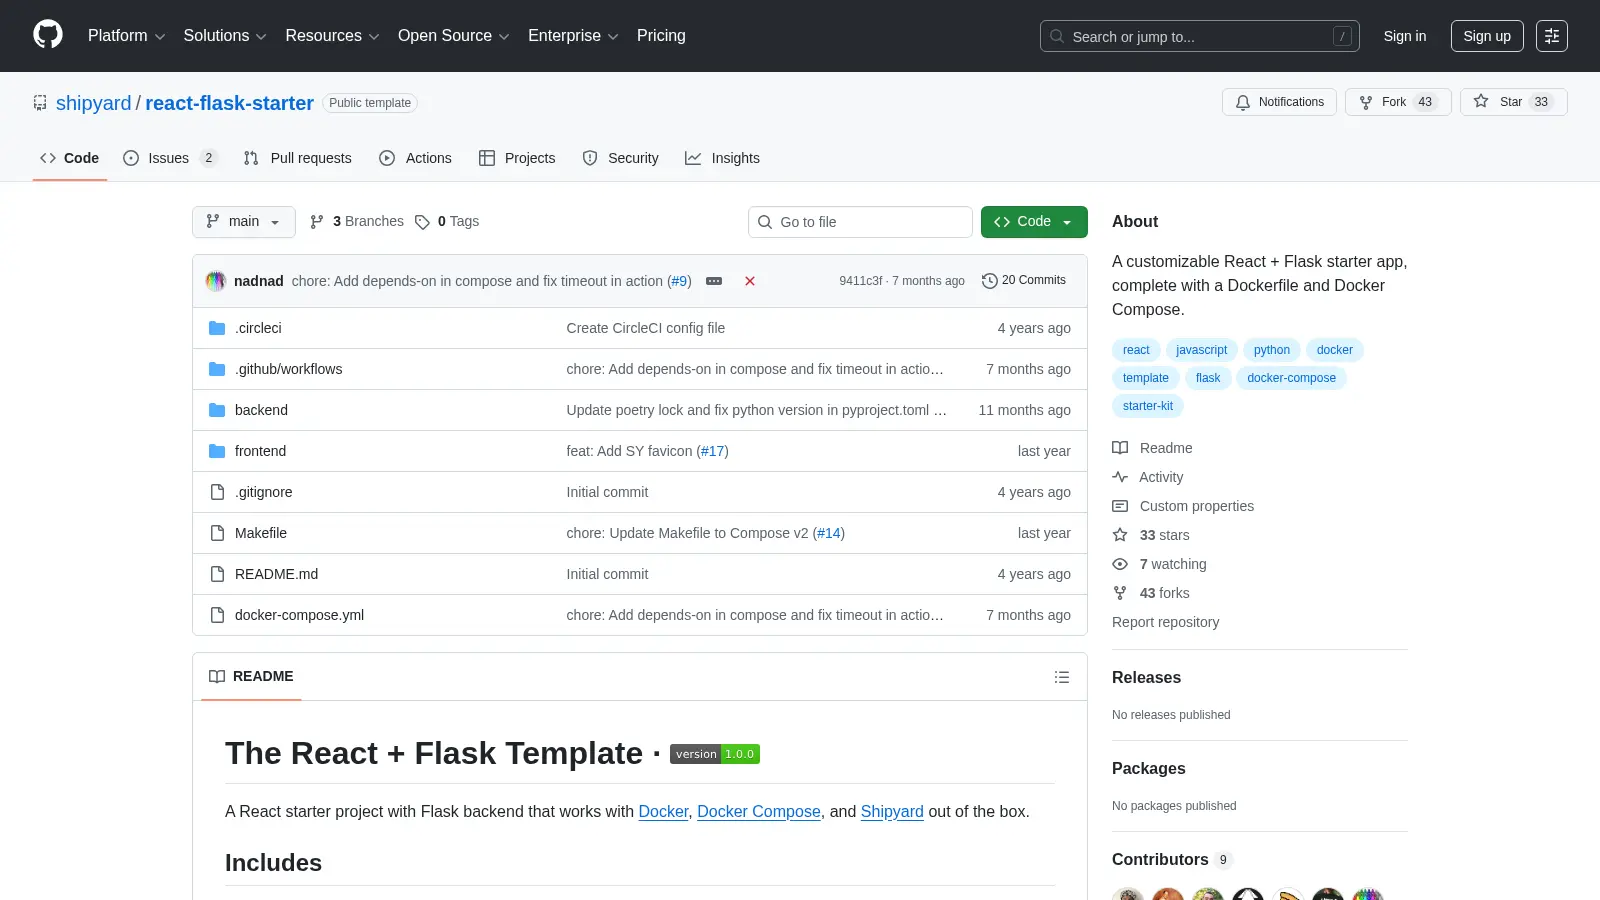Image resolution: width=1600 pixels, height=900 pixels.
Task: Click the version 1.0.0 badge
Action: pos(715,754)
